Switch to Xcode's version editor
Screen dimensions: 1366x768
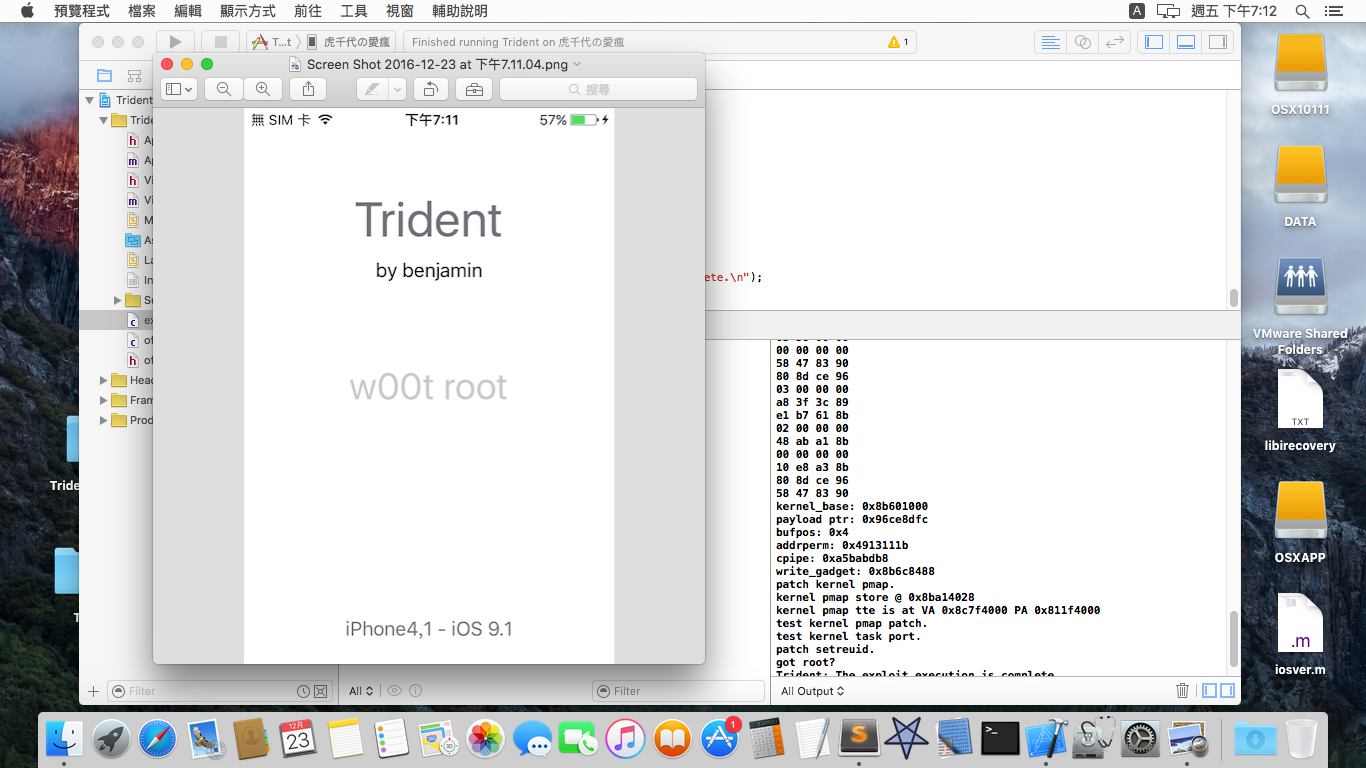(1116, 42)
